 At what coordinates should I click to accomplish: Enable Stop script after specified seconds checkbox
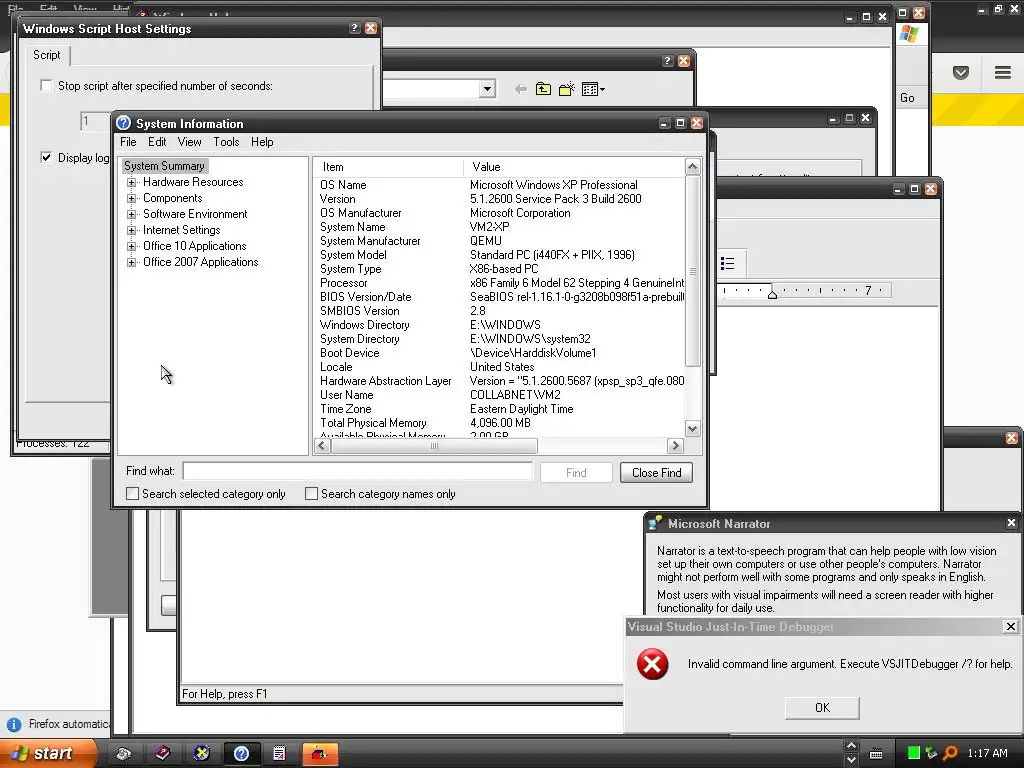point(46,86)
